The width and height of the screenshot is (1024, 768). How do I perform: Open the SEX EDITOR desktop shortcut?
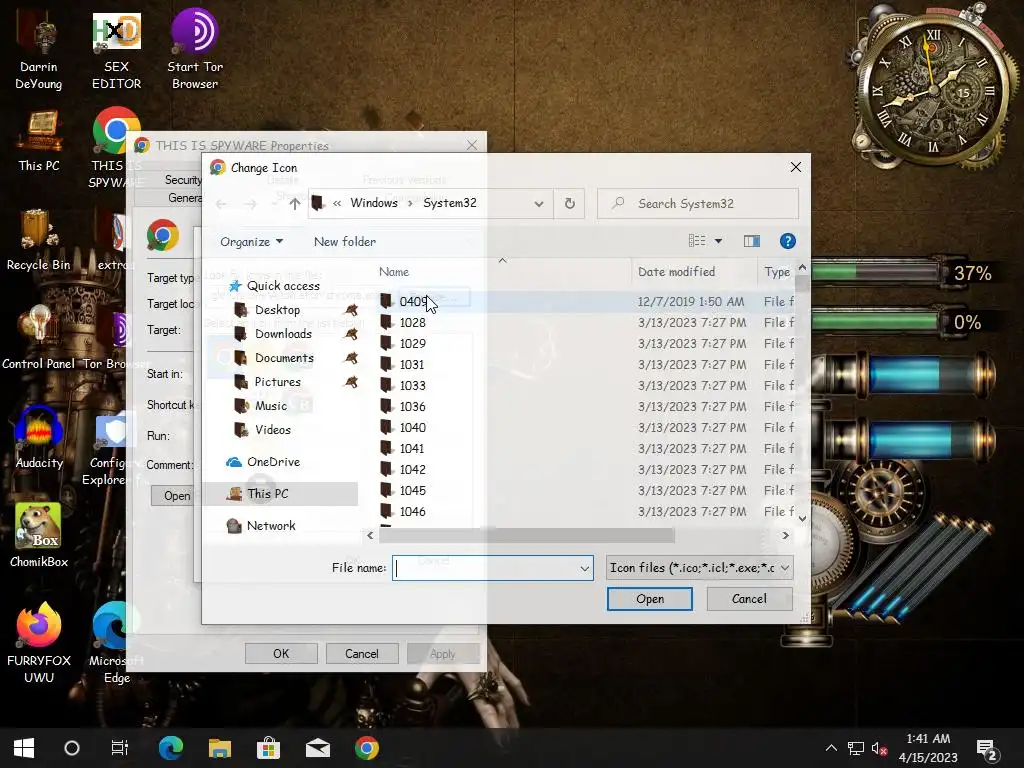pos(116,51)
